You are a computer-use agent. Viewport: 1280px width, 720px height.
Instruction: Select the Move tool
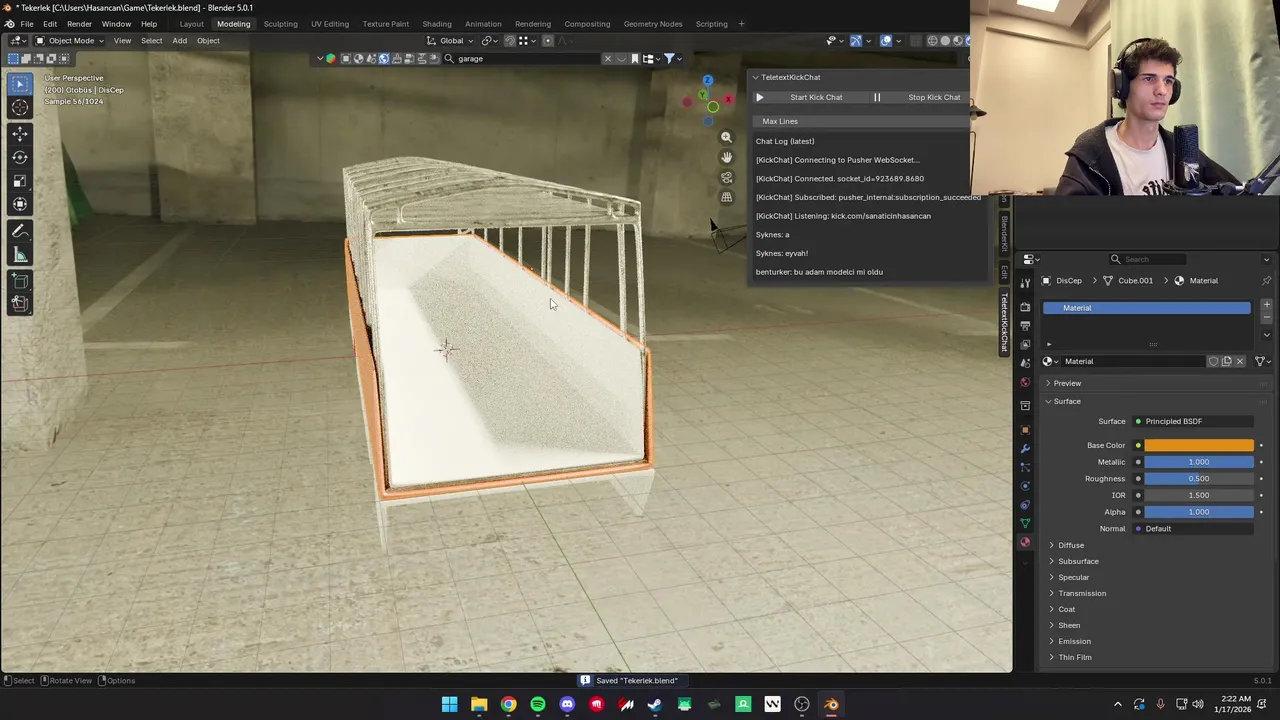(x=20, y=134)
